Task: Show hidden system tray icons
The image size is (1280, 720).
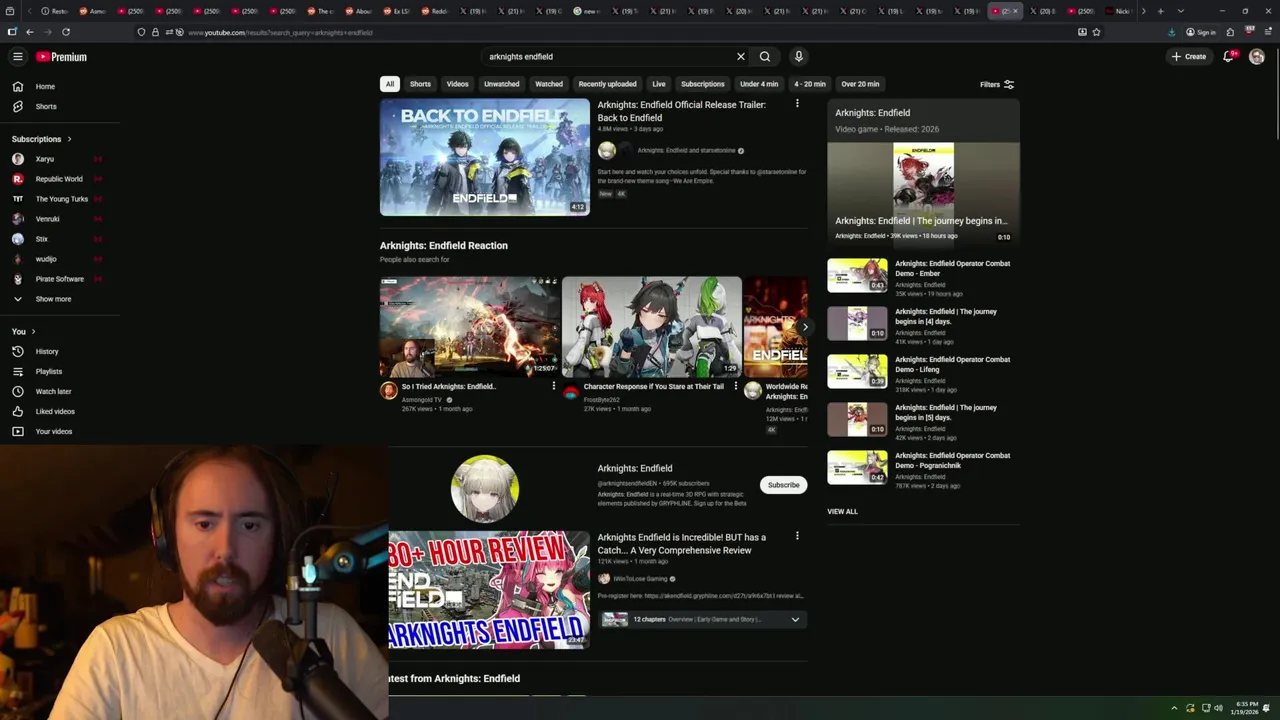Action: point(1174,708)
